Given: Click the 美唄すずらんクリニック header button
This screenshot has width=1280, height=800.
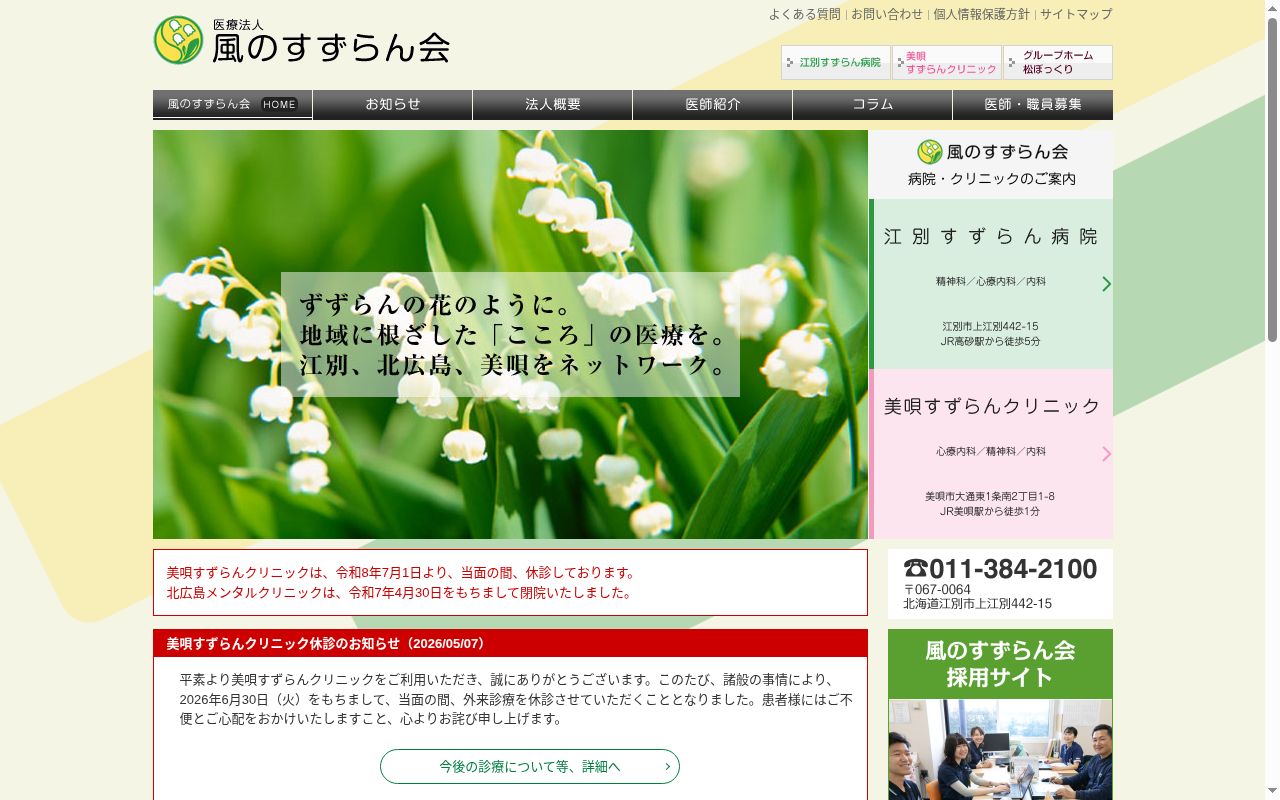Looking at the screenshot, I should tap(947, 62).
